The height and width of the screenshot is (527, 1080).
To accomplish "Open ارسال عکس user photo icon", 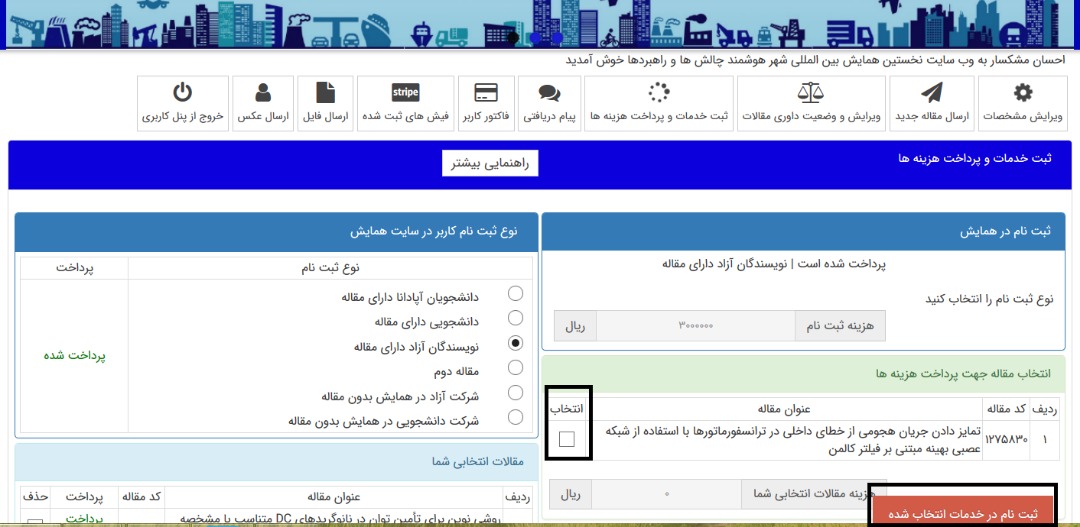I will tap(263, 94).
